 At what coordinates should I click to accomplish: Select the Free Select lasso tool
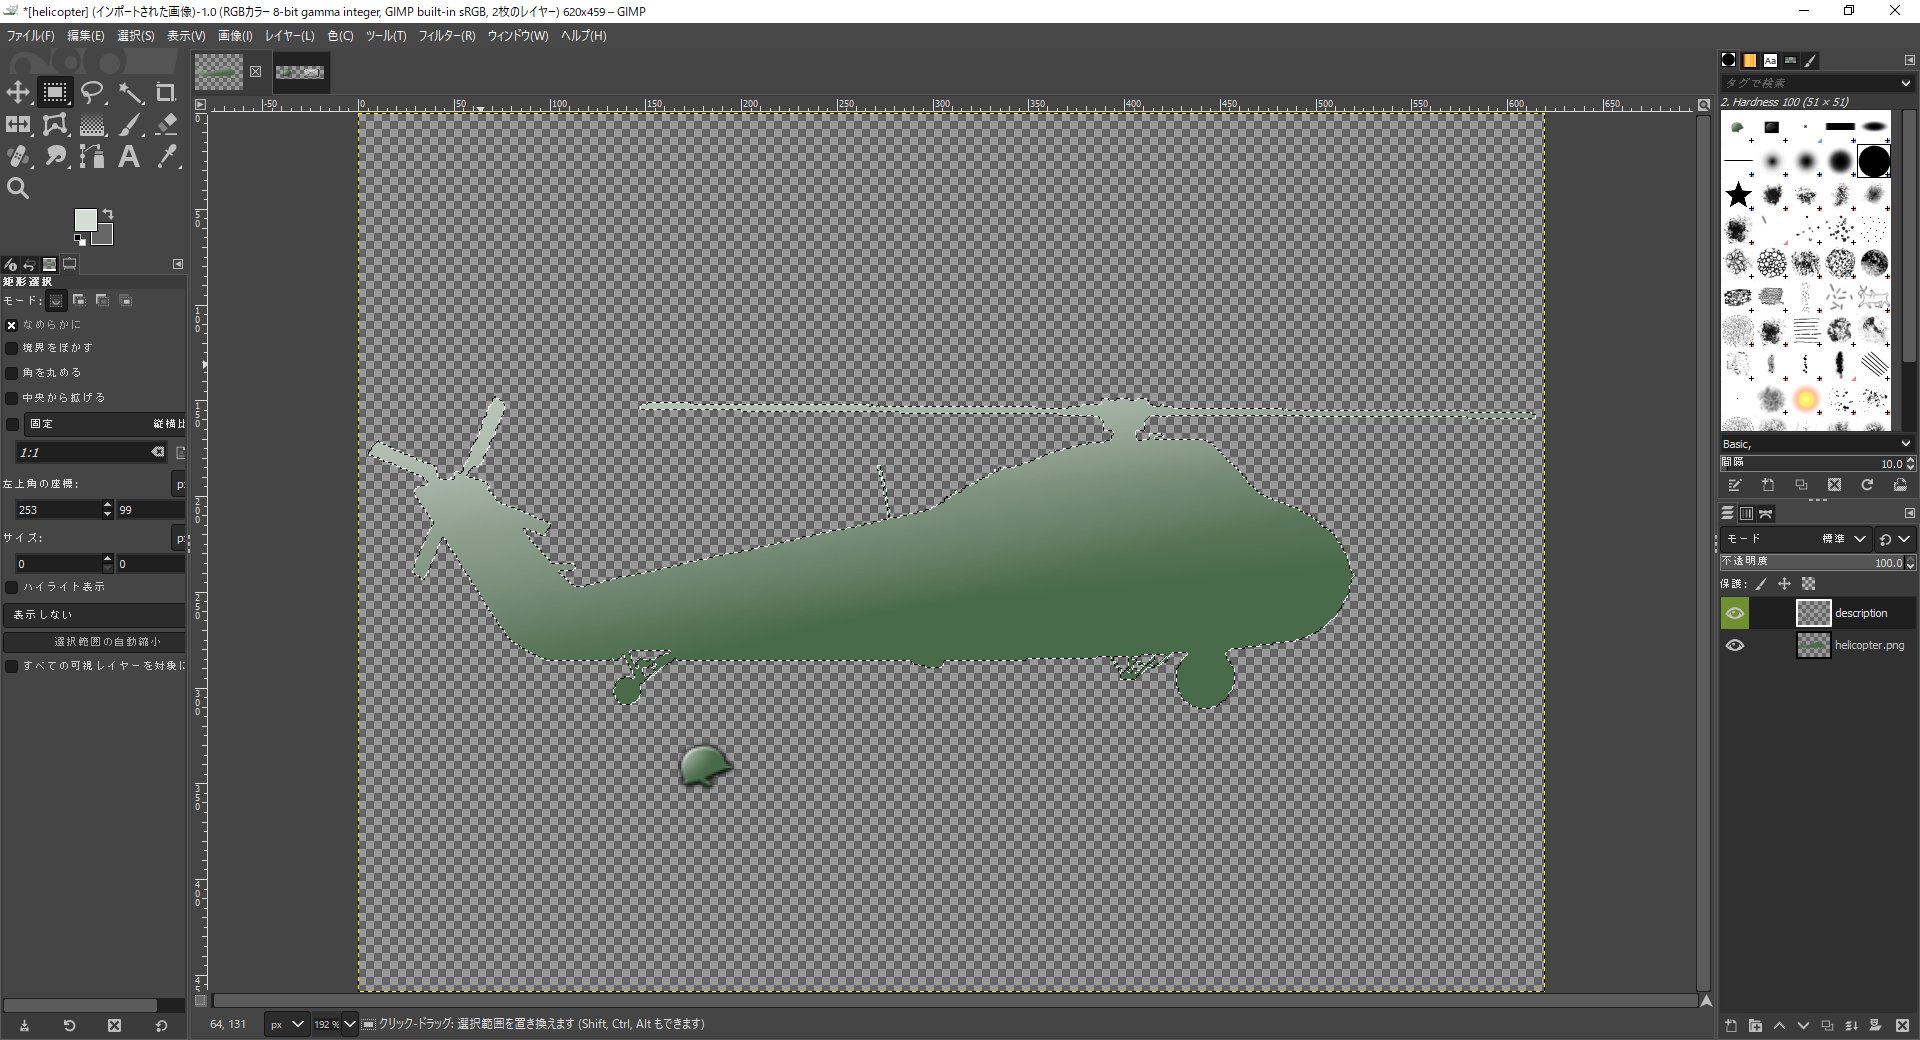pyautogui.click(x=92, y=93)
